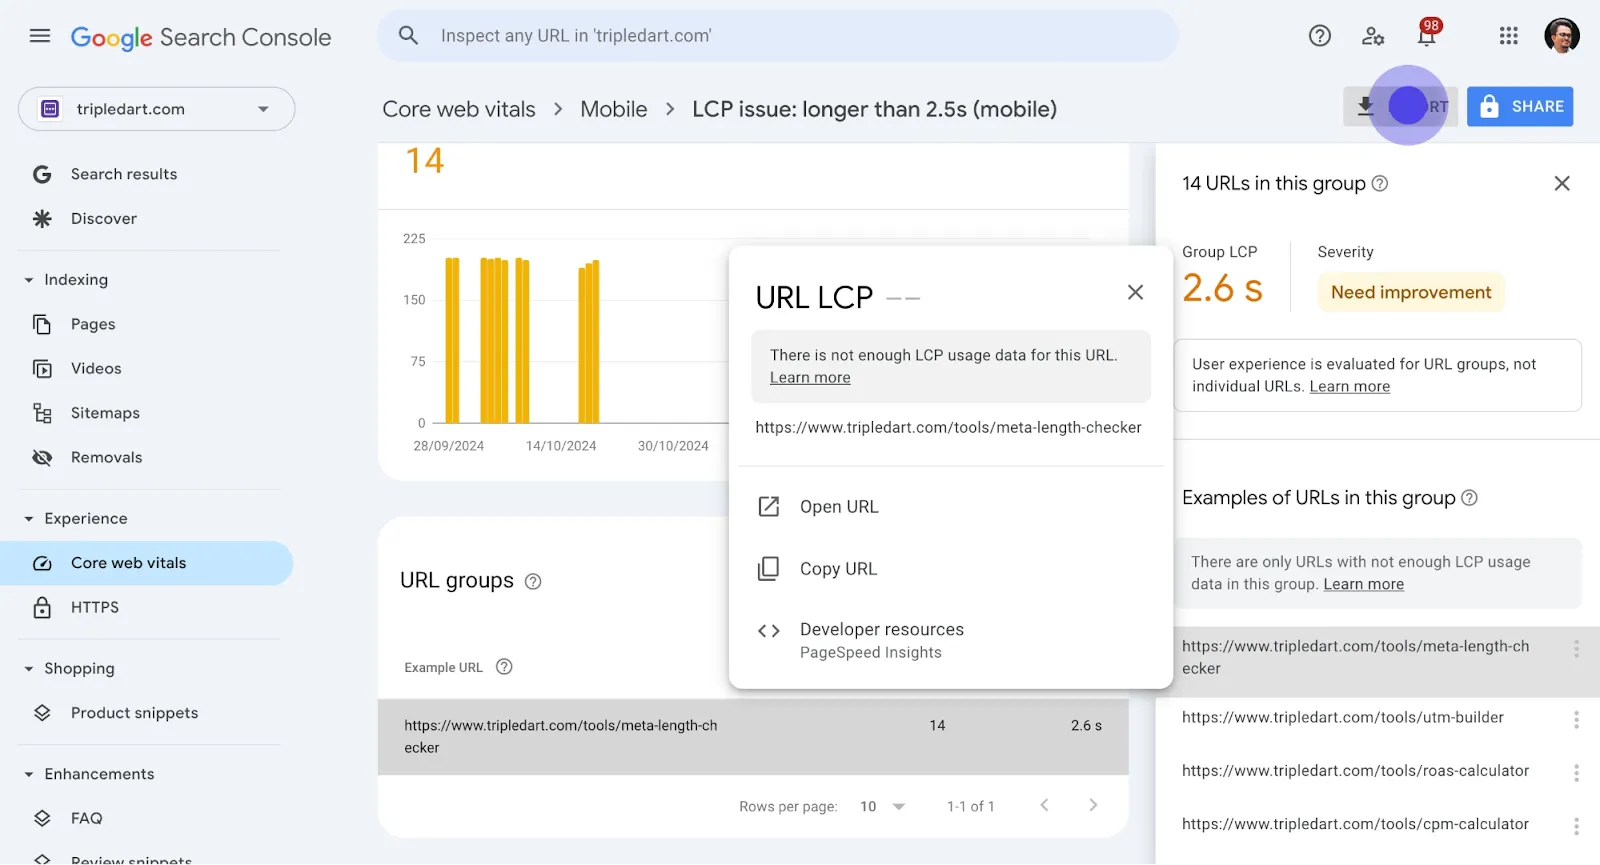Open Sitemaps report
1600x865 pixels.
pyautogui.click(x=105, y=413)
